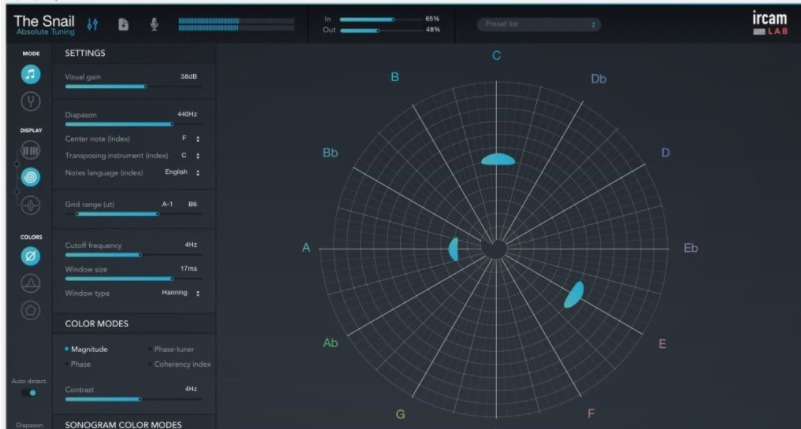Adjust the Grid range slider

tap(133, 214)
